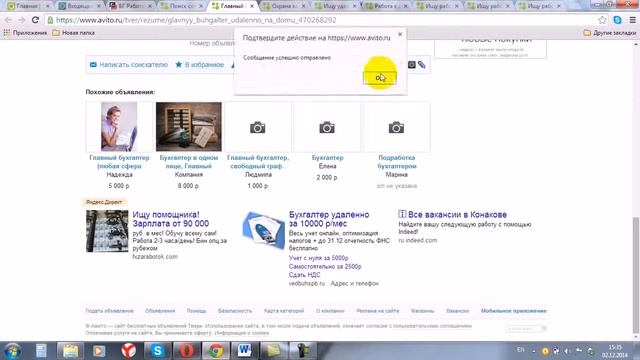
Task: Open Подать объявление footer link
Action: pyautogui.click(x=109, y=311)
